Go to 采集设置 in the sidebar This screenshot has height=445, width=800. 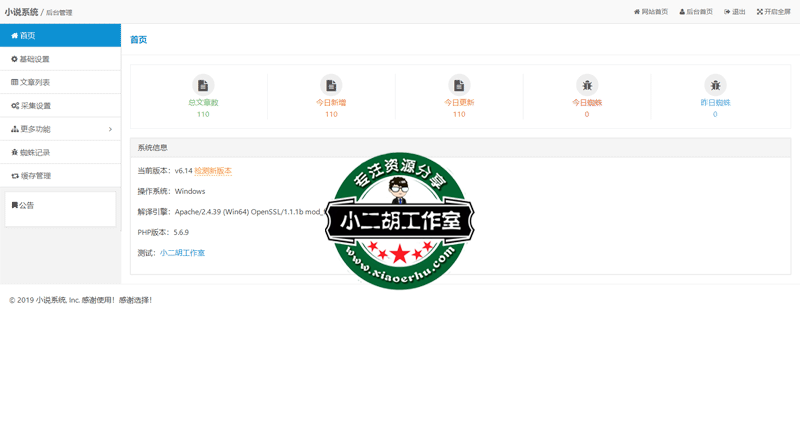(x=35, y=106)
